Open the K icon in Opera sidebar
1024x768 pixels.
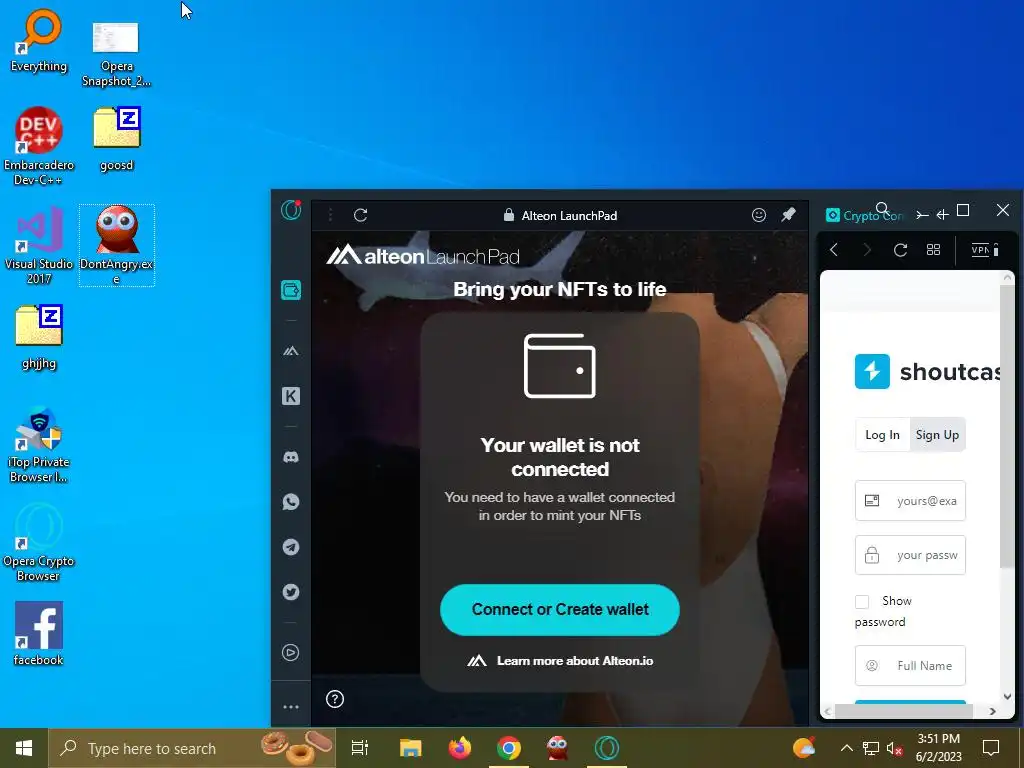point(291,396)
